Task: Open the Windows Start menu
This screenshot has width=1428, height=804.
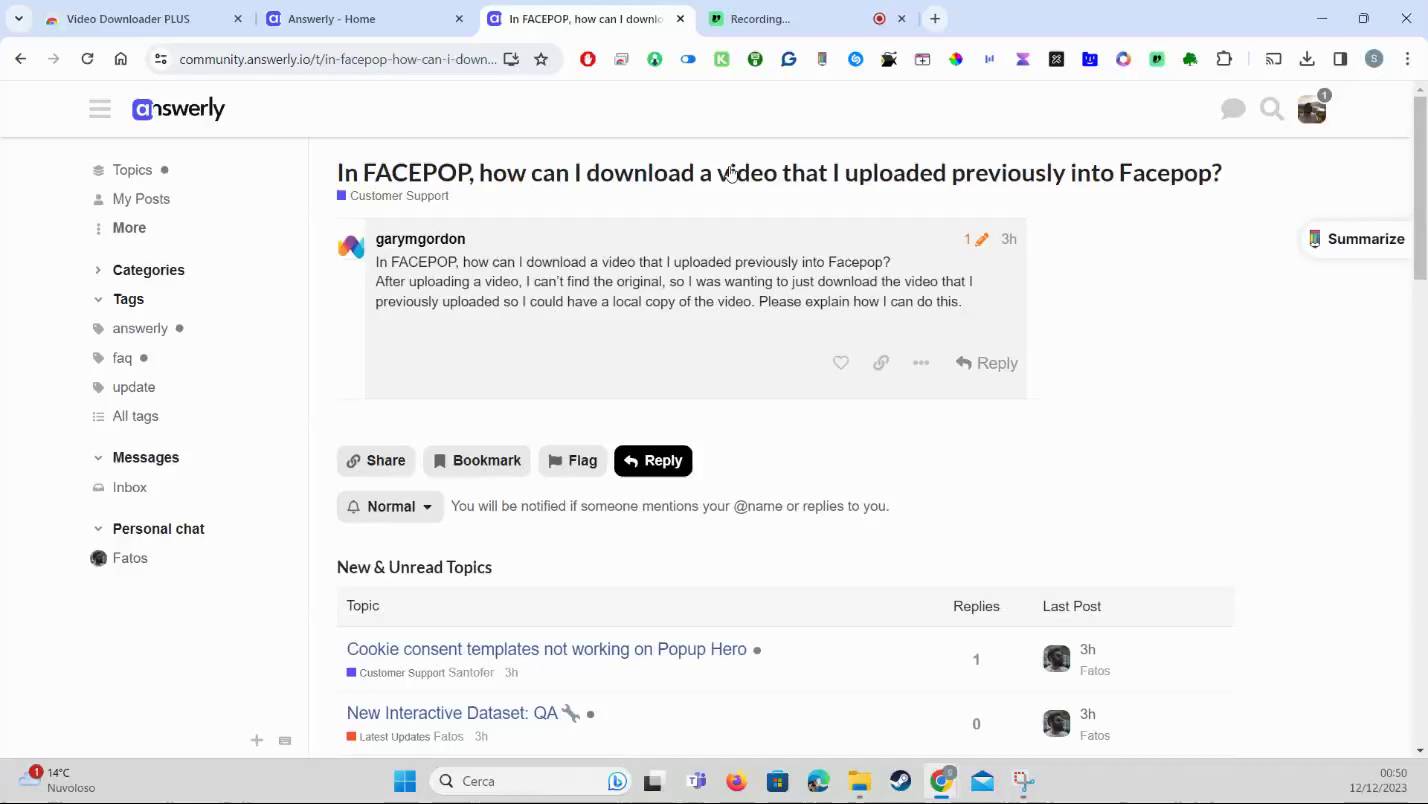Action: click(405, 781)
